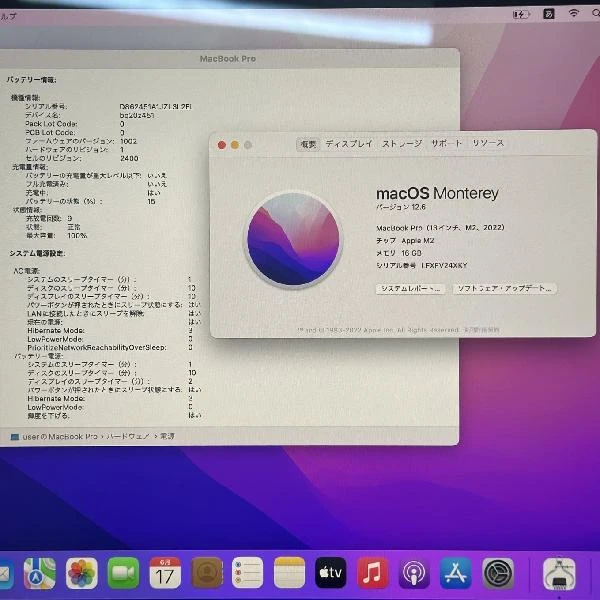Screen dimensions: 600x600
Task: Open Spotlight search in the menu bar
Action: [x=596, y=13]
